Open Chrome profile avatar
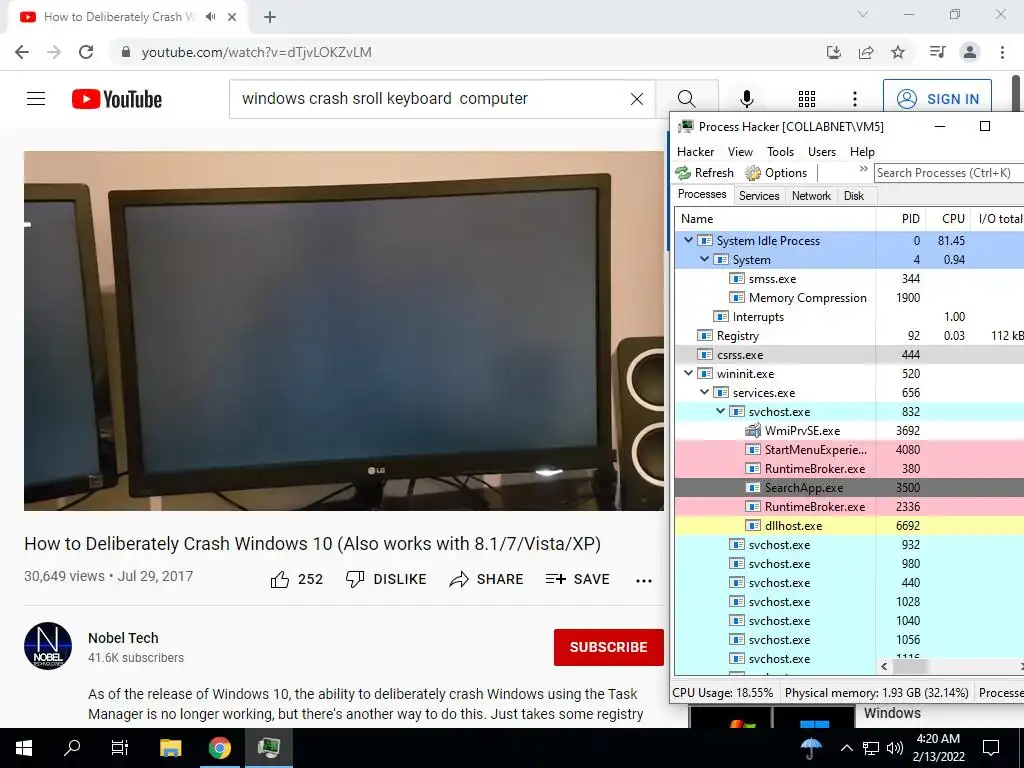This screenshot has height=768, width=1024. (970, 52)
